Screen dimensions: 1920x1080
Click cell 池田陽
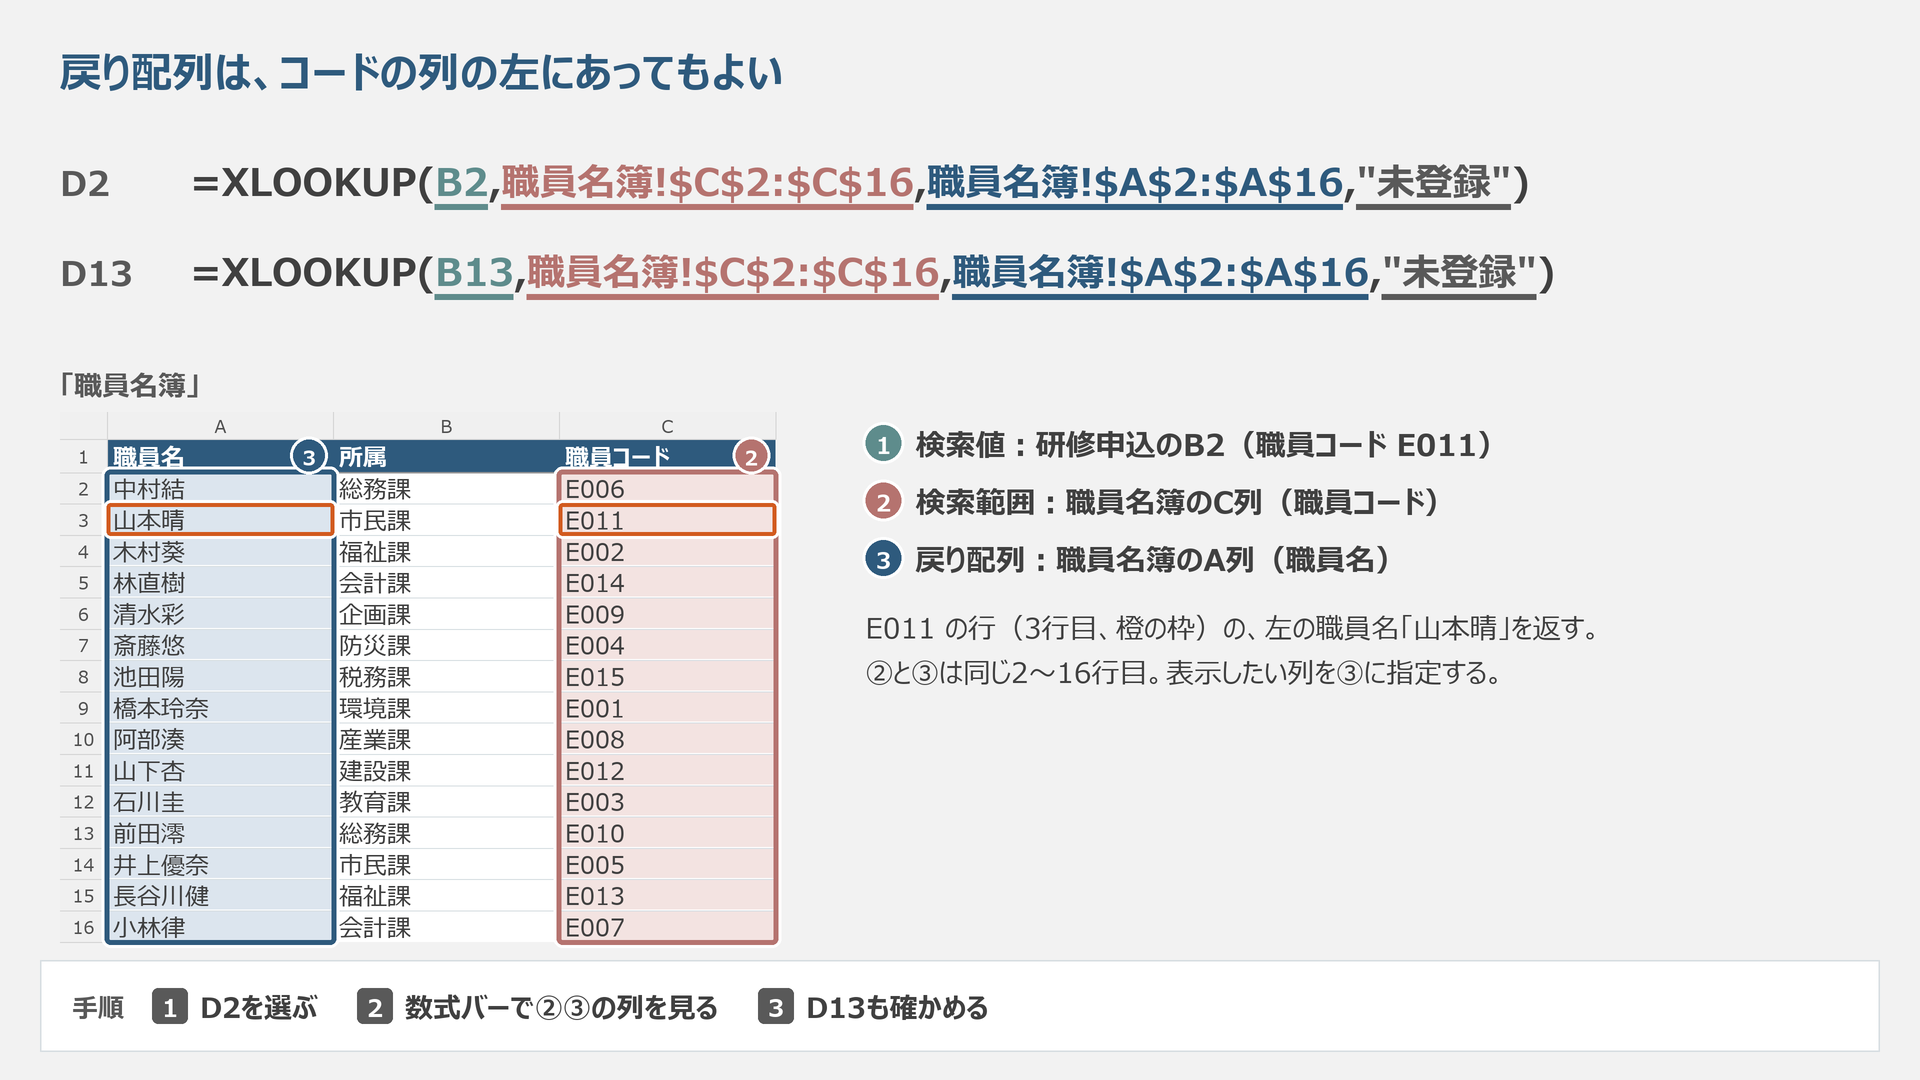220,677
